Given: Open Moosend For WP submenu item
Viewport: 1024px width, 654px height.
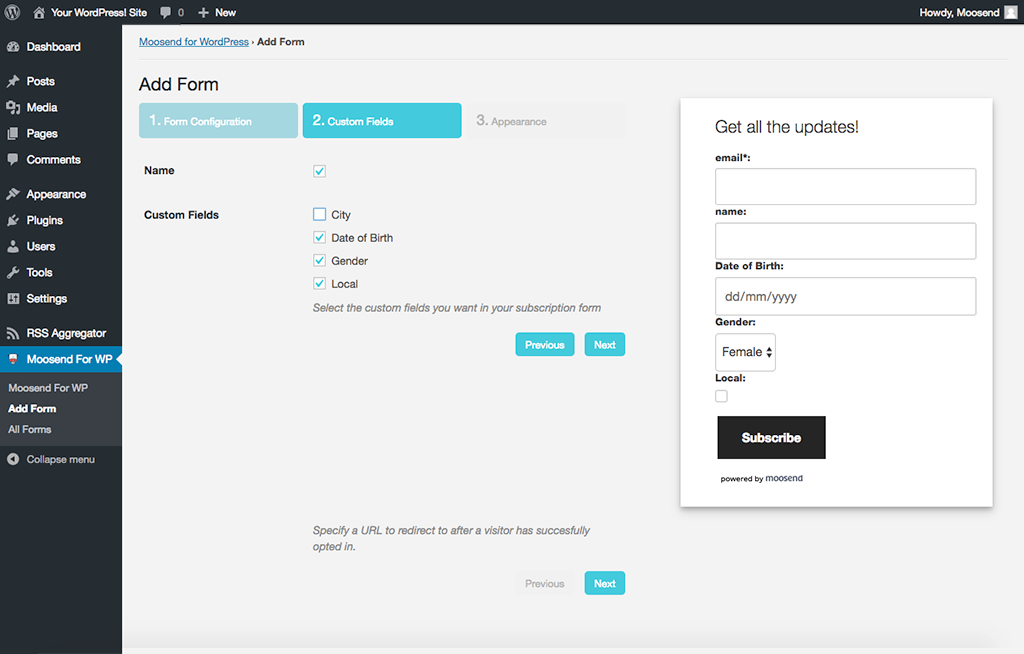Looking at the screenshot, I should pyautogui.click(x=48, y=387).
